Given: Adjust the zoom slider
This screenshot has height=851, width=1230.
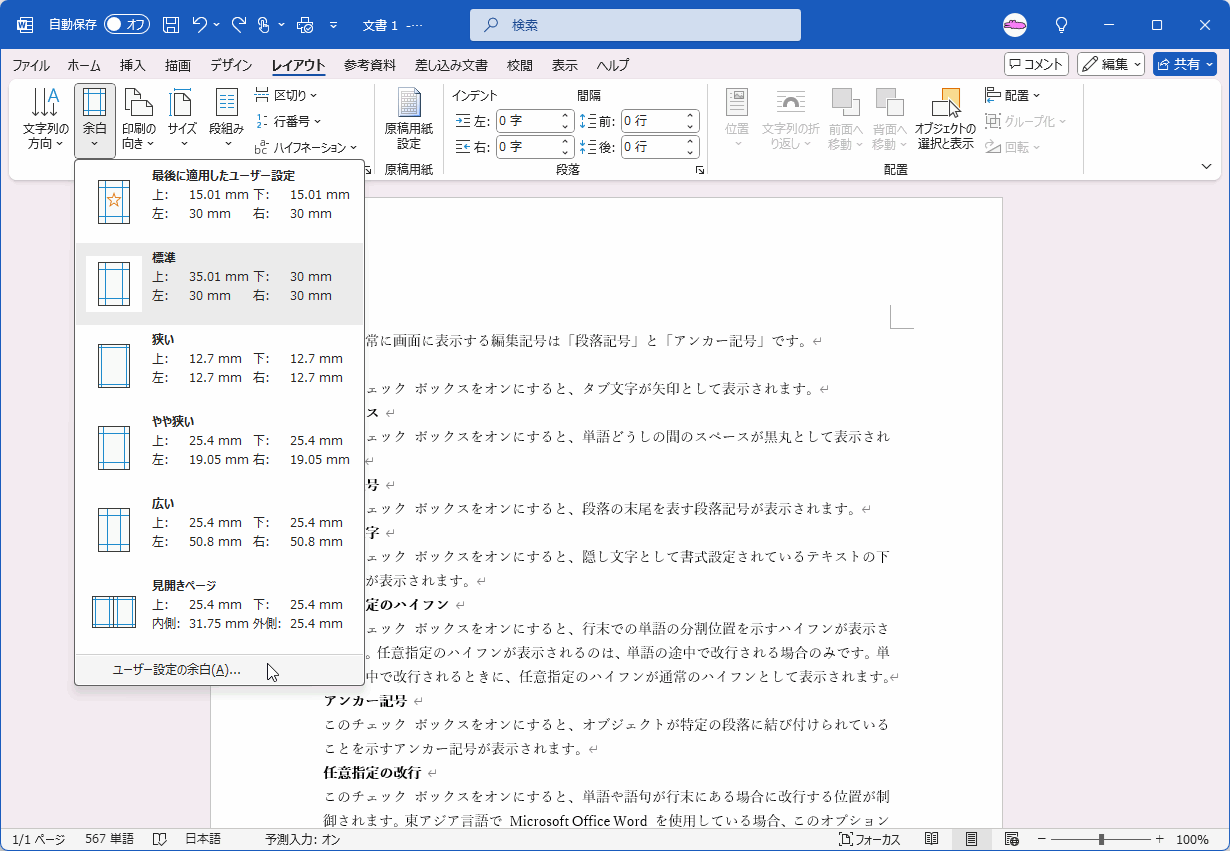Looking at the screenshot, I should click(x=1100, y=839).
